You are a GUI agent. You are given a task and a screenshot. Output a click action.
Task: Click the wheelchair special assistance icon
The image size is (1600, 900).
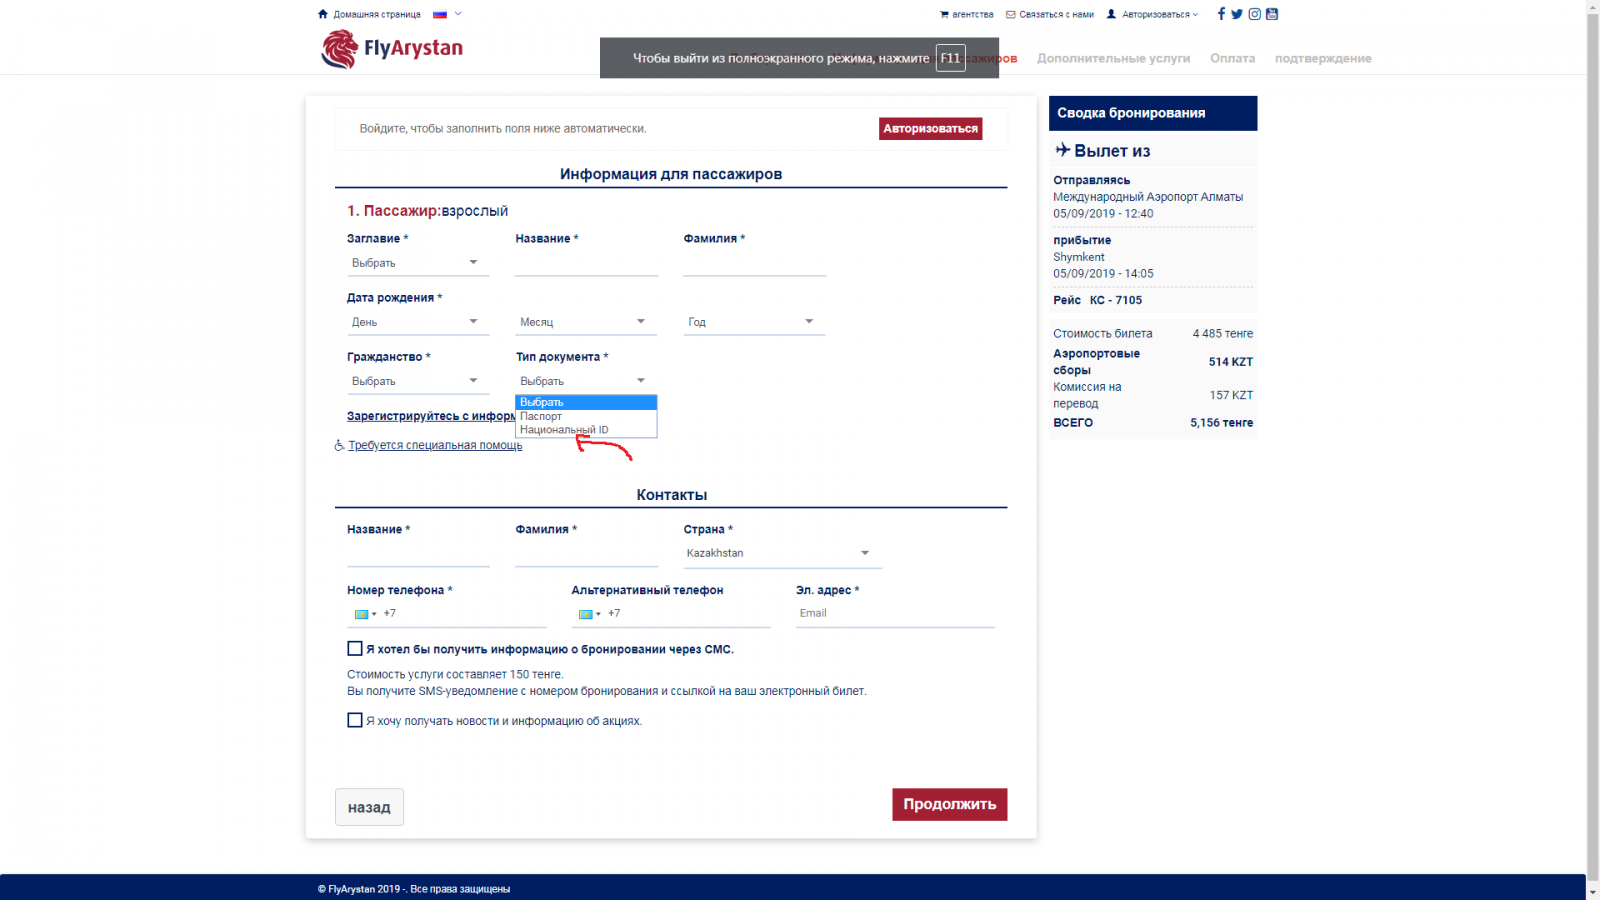click(340, 445)
